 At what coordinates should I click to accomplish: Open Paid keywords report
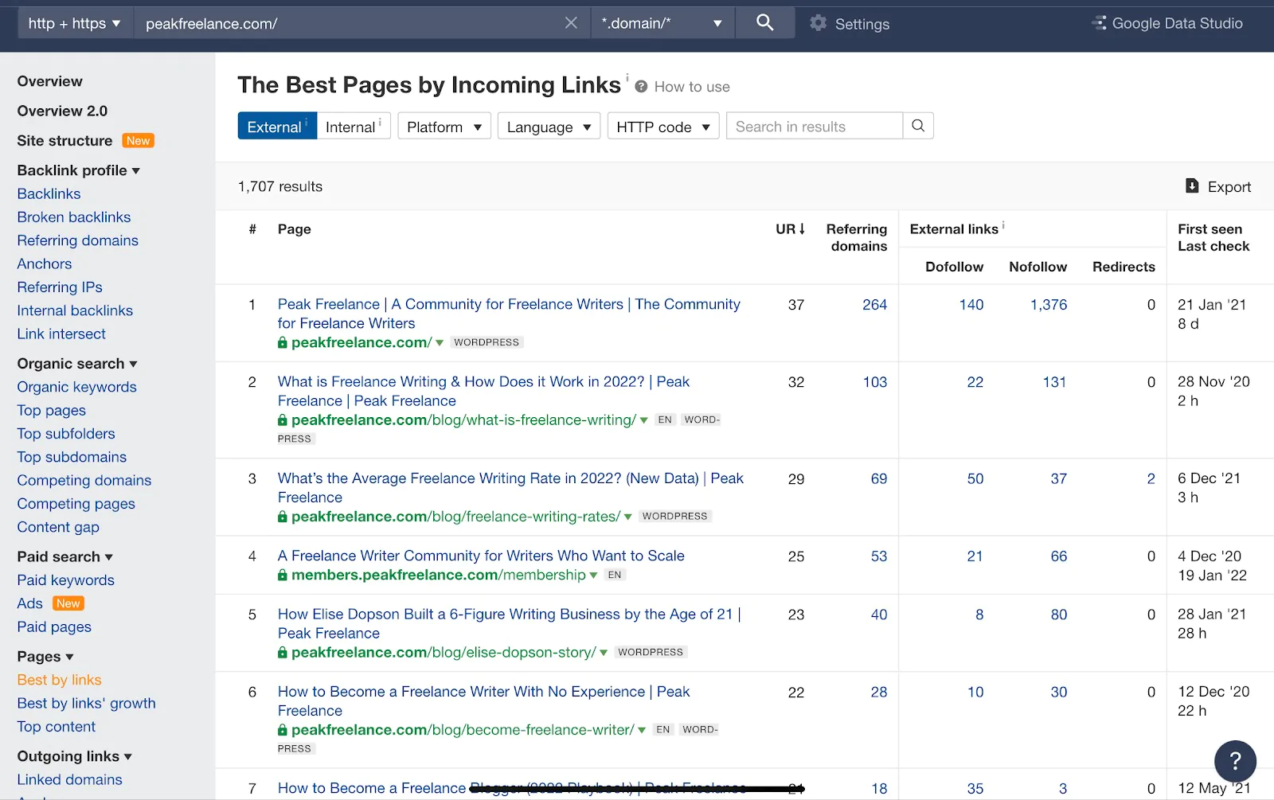pyautogui.click(x=66, y=580)
